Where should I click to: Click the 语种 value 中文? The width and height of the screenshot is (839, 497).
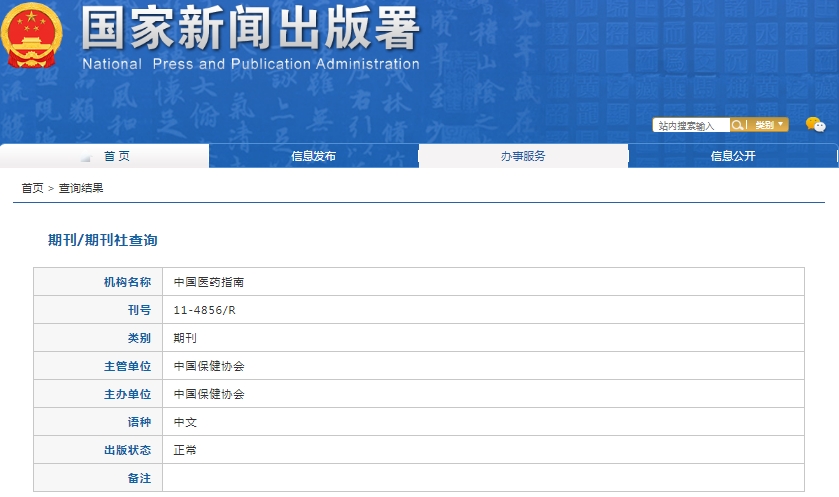click(x=185, y=422)
